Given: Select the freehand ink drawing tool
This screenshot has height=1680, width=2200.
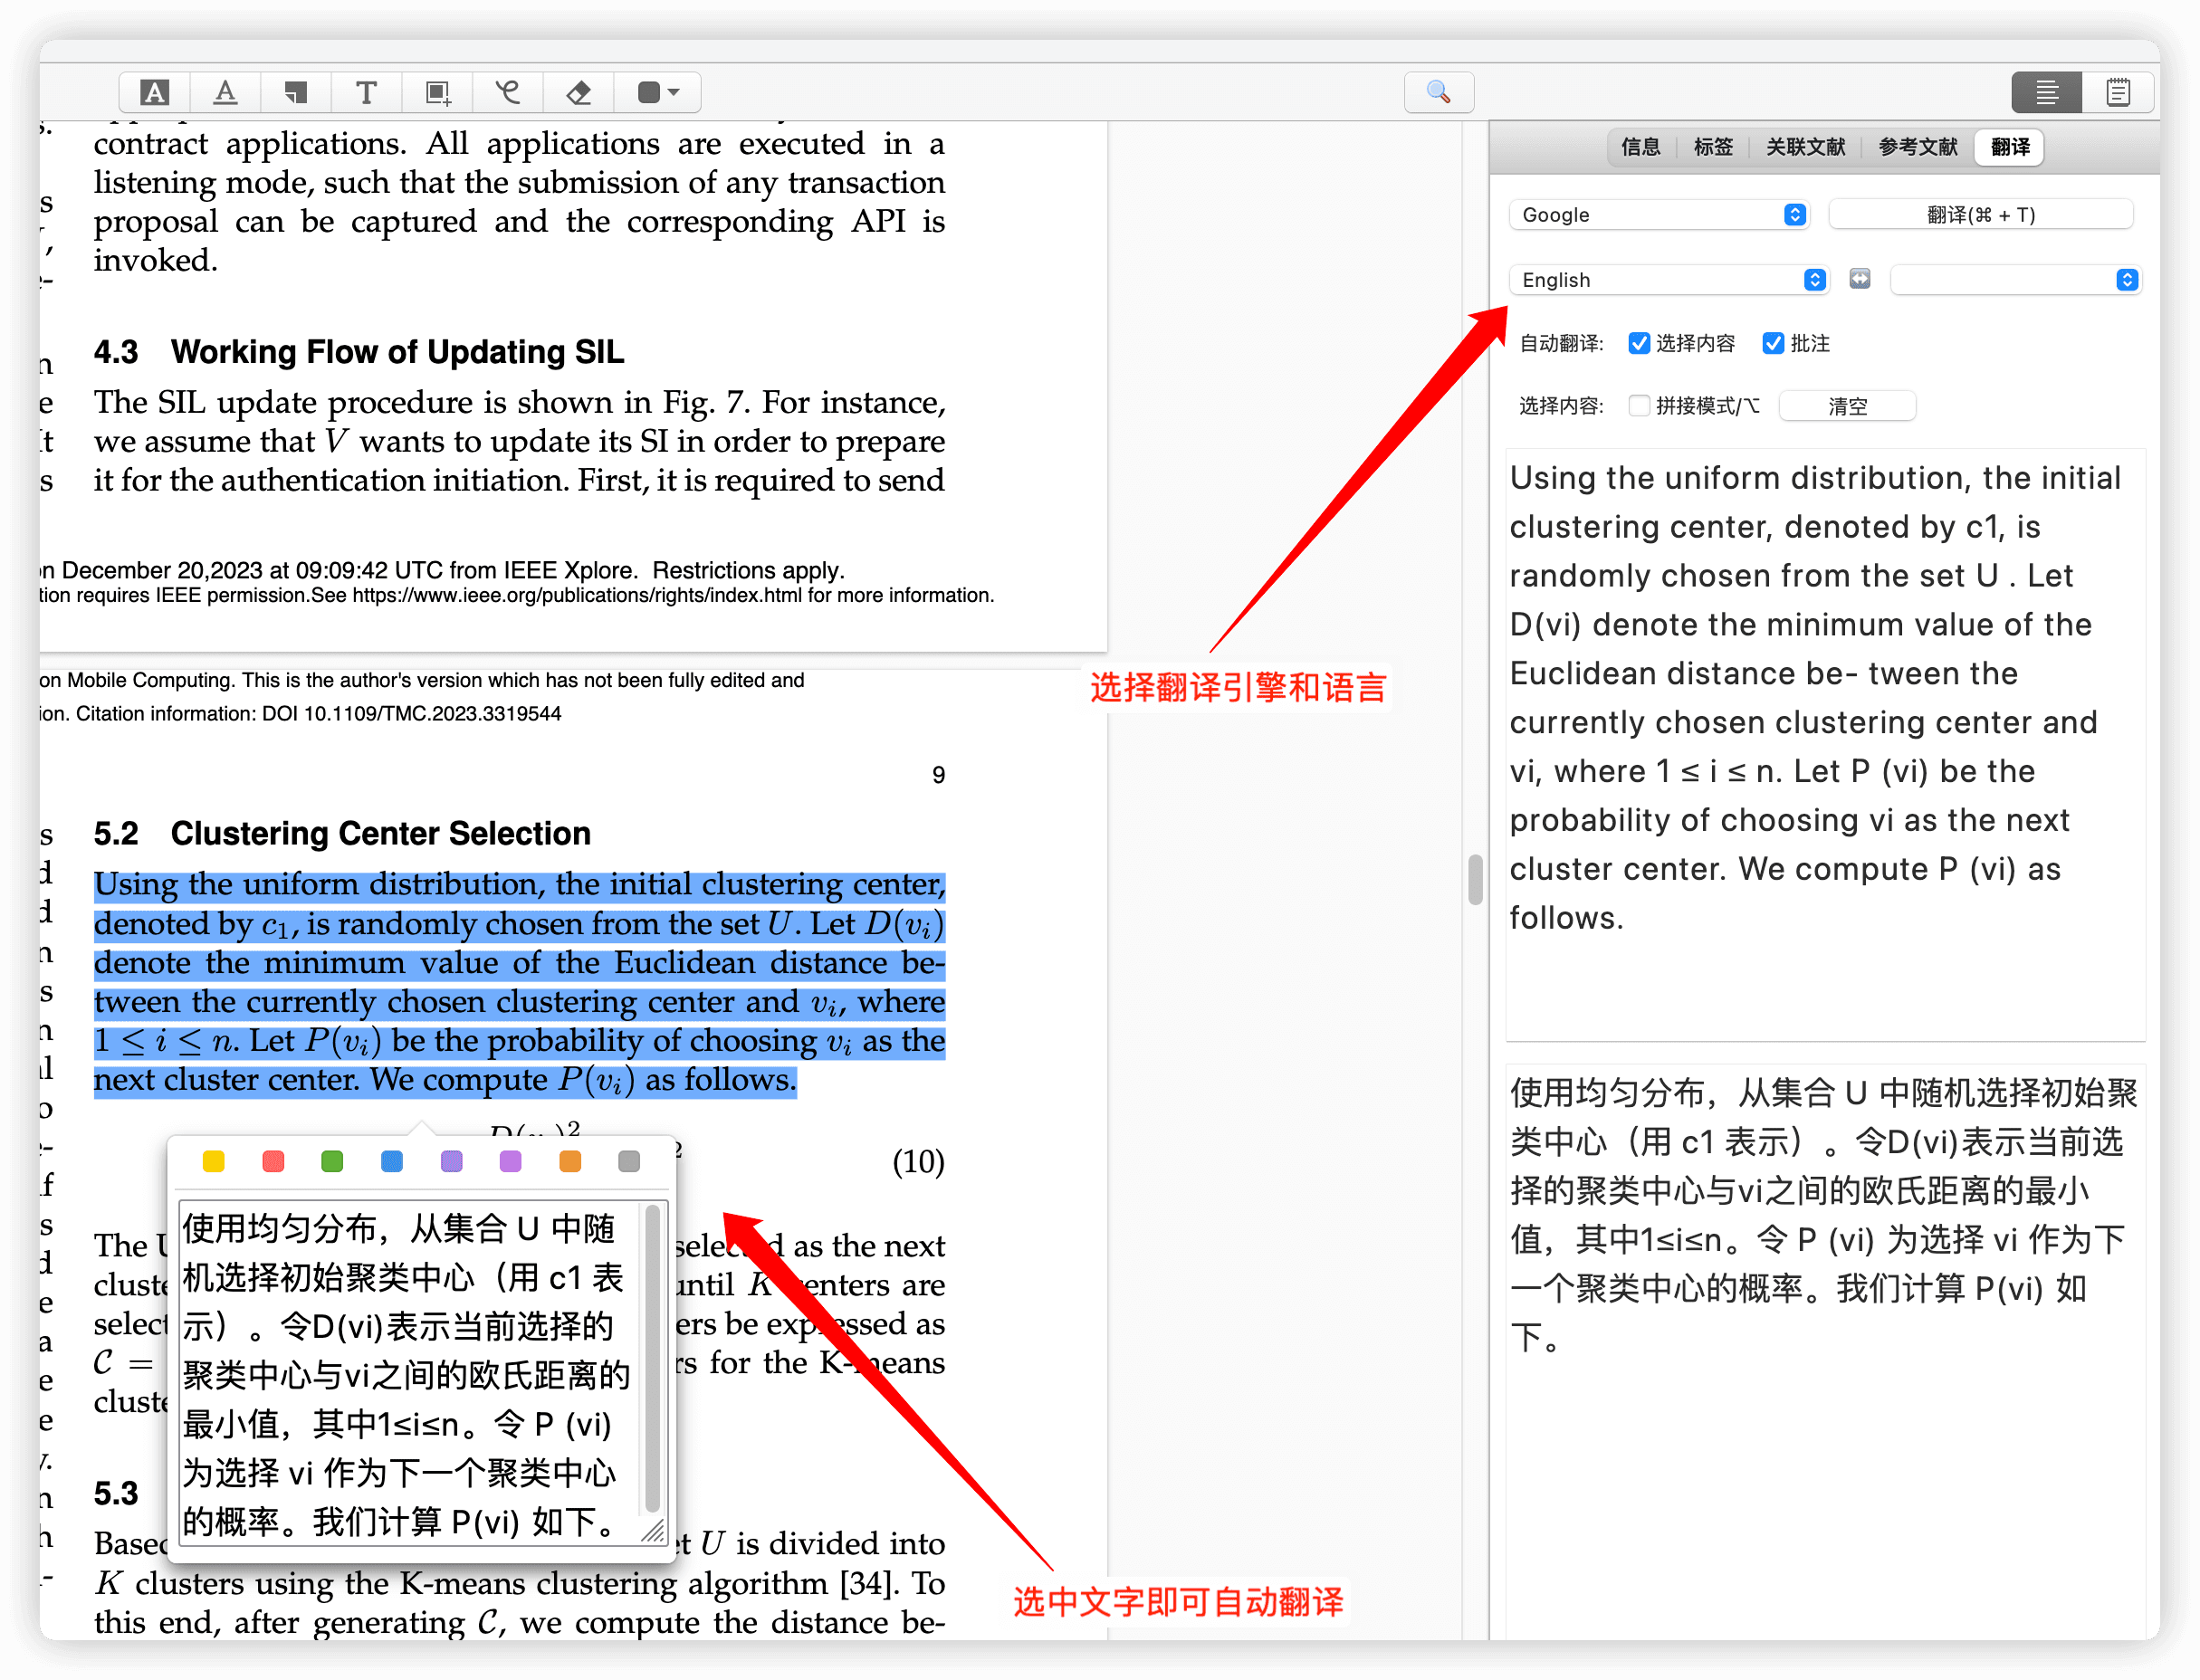Looking at the screenshot, I should pos(508,93).
